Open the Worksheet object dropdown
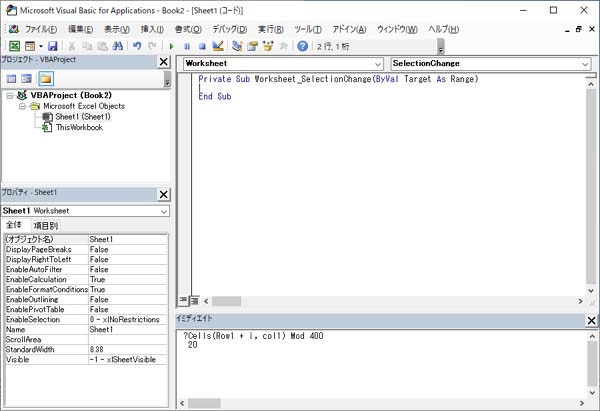The width and height of the screenshot is (600, 411). tap(378, 64)
